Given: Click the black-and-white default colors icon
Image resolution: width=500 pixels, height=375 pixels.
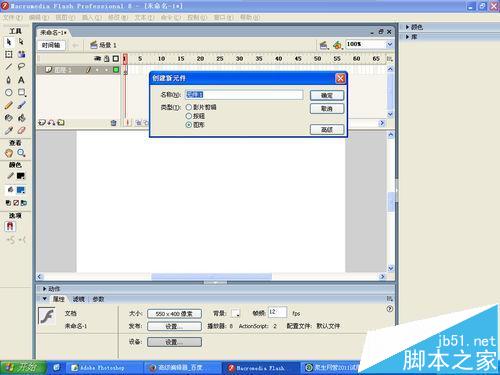Looking at the screenshot, I should (8, 203).
